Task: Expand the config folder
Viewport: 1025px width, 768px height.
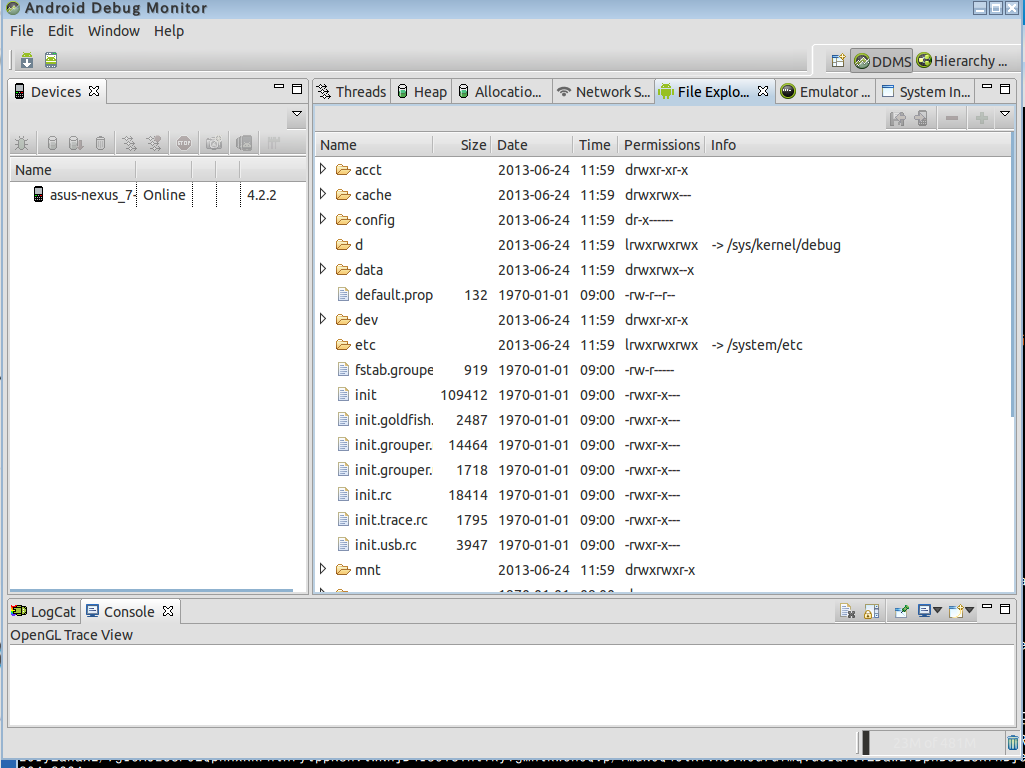Action: click(x=323, y=219)
